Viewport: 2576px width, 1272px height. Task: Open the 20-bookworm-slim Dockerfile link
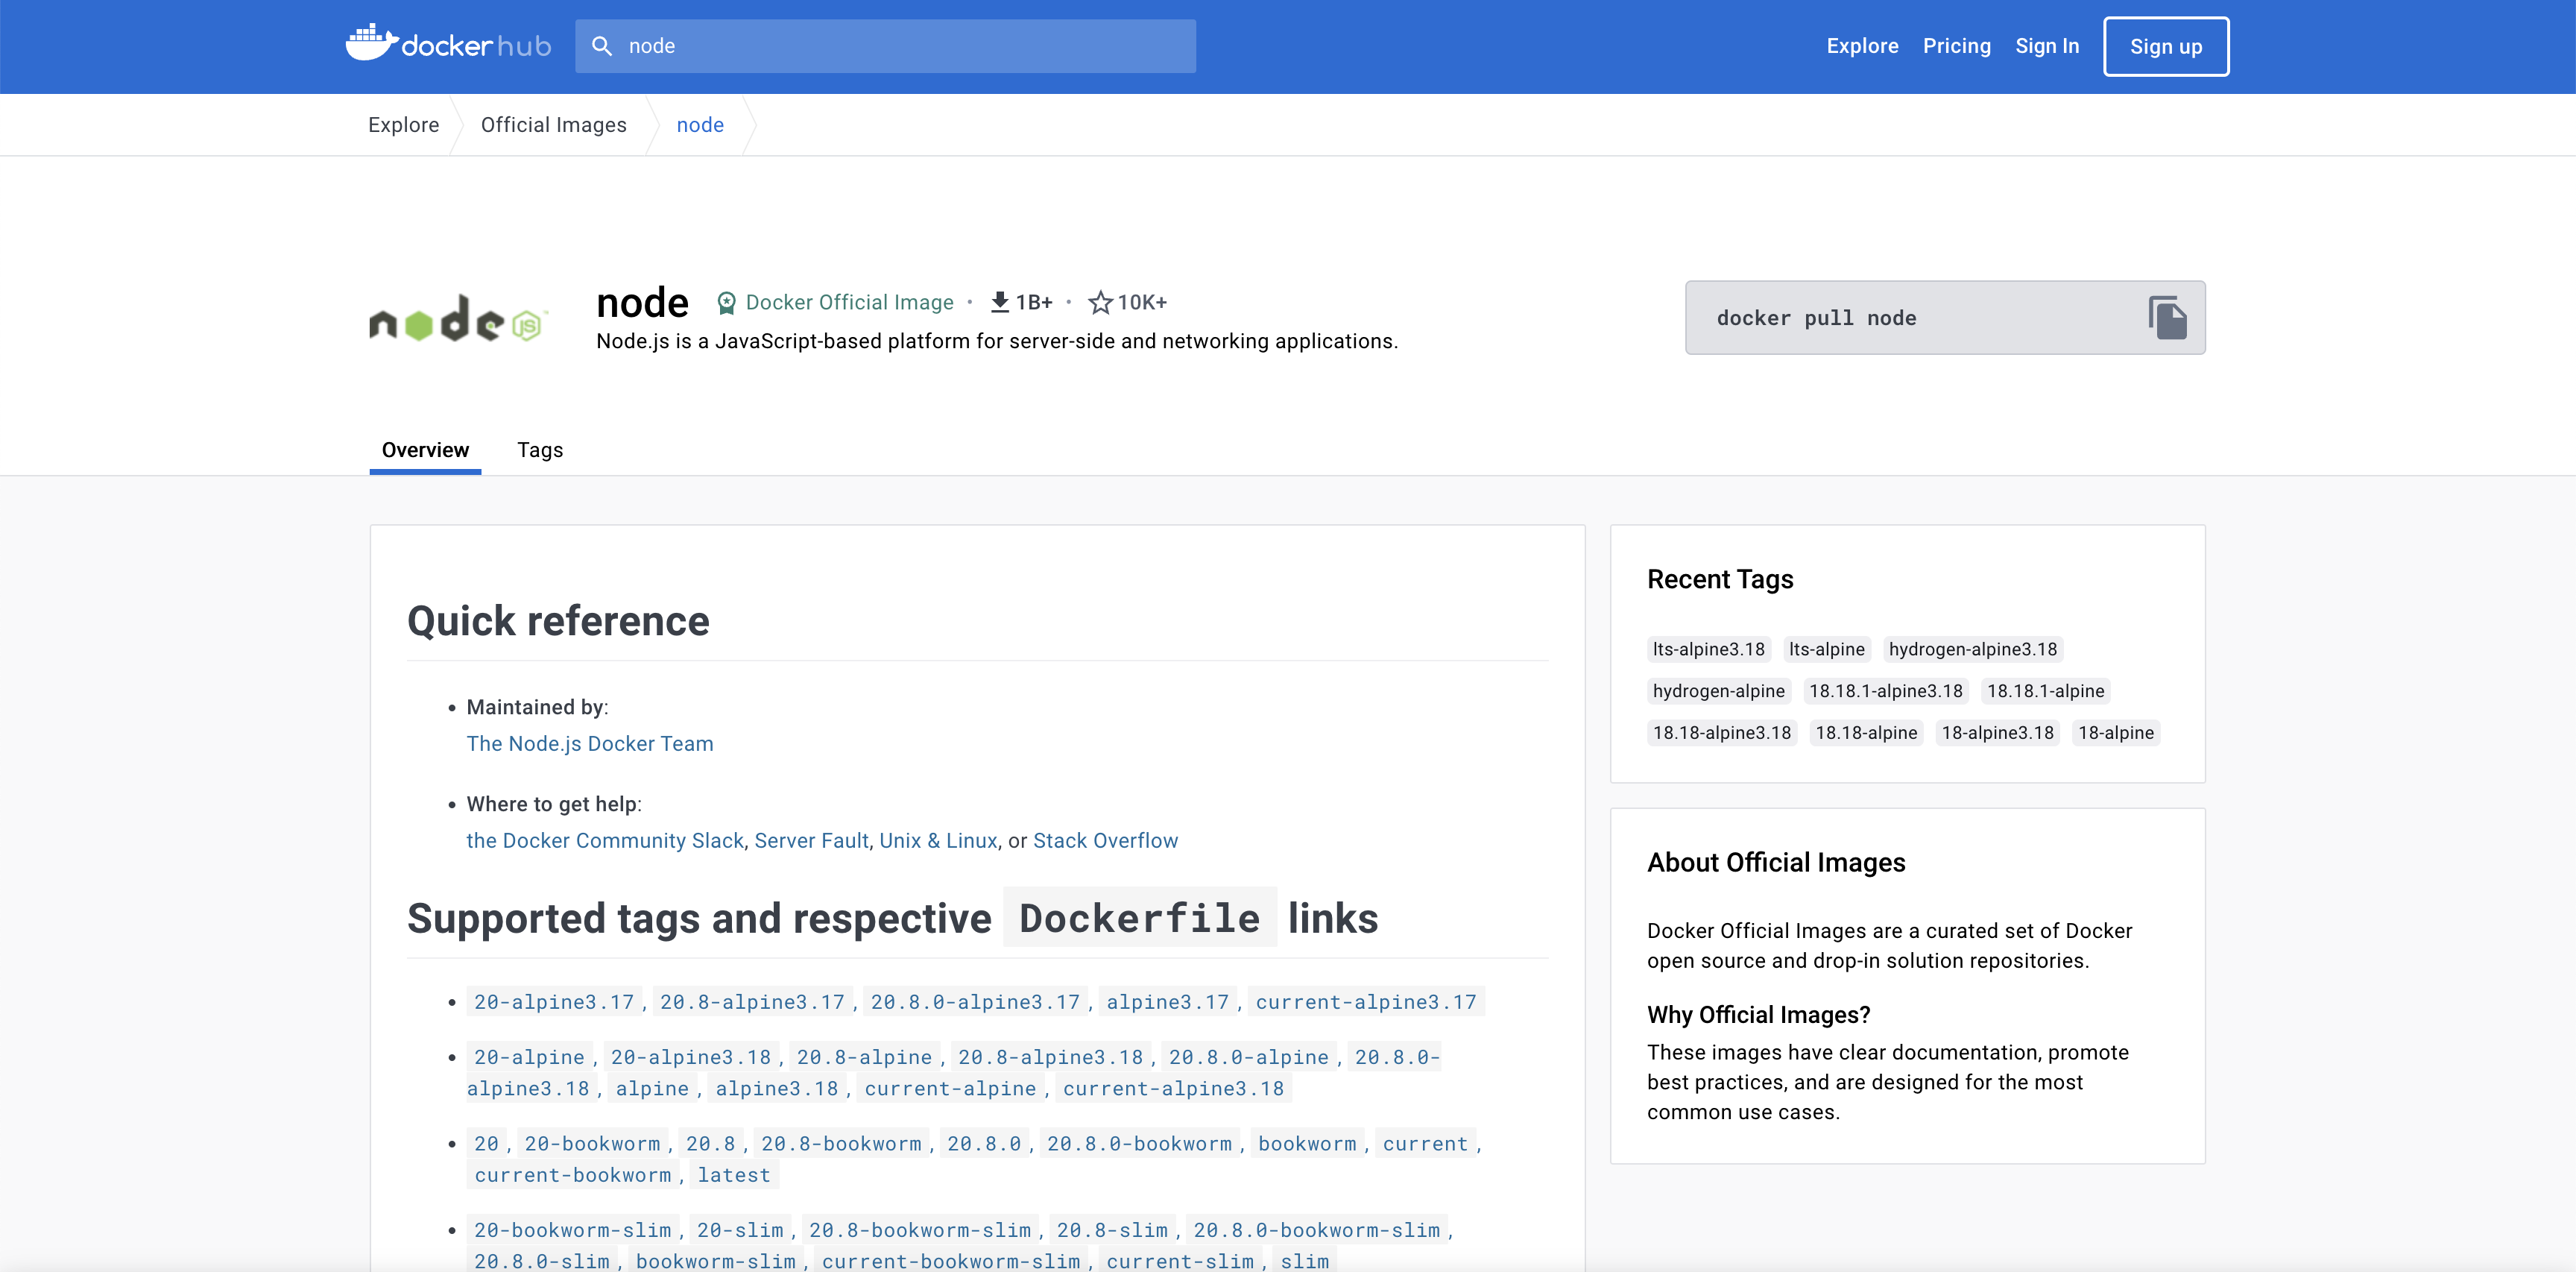tap(572, 1230)
